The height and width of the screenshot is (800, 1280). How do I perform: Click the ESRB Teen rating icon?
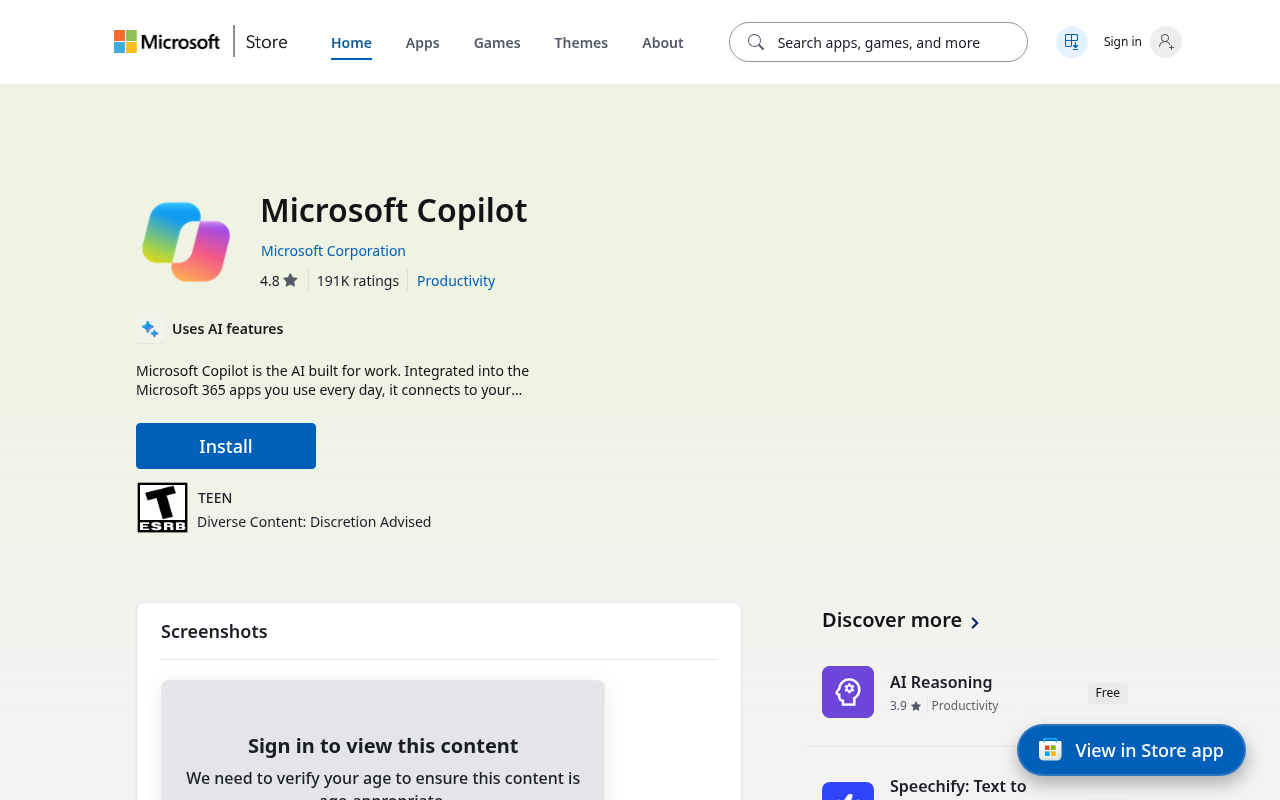pyautogui.click(x=162, y=508)
